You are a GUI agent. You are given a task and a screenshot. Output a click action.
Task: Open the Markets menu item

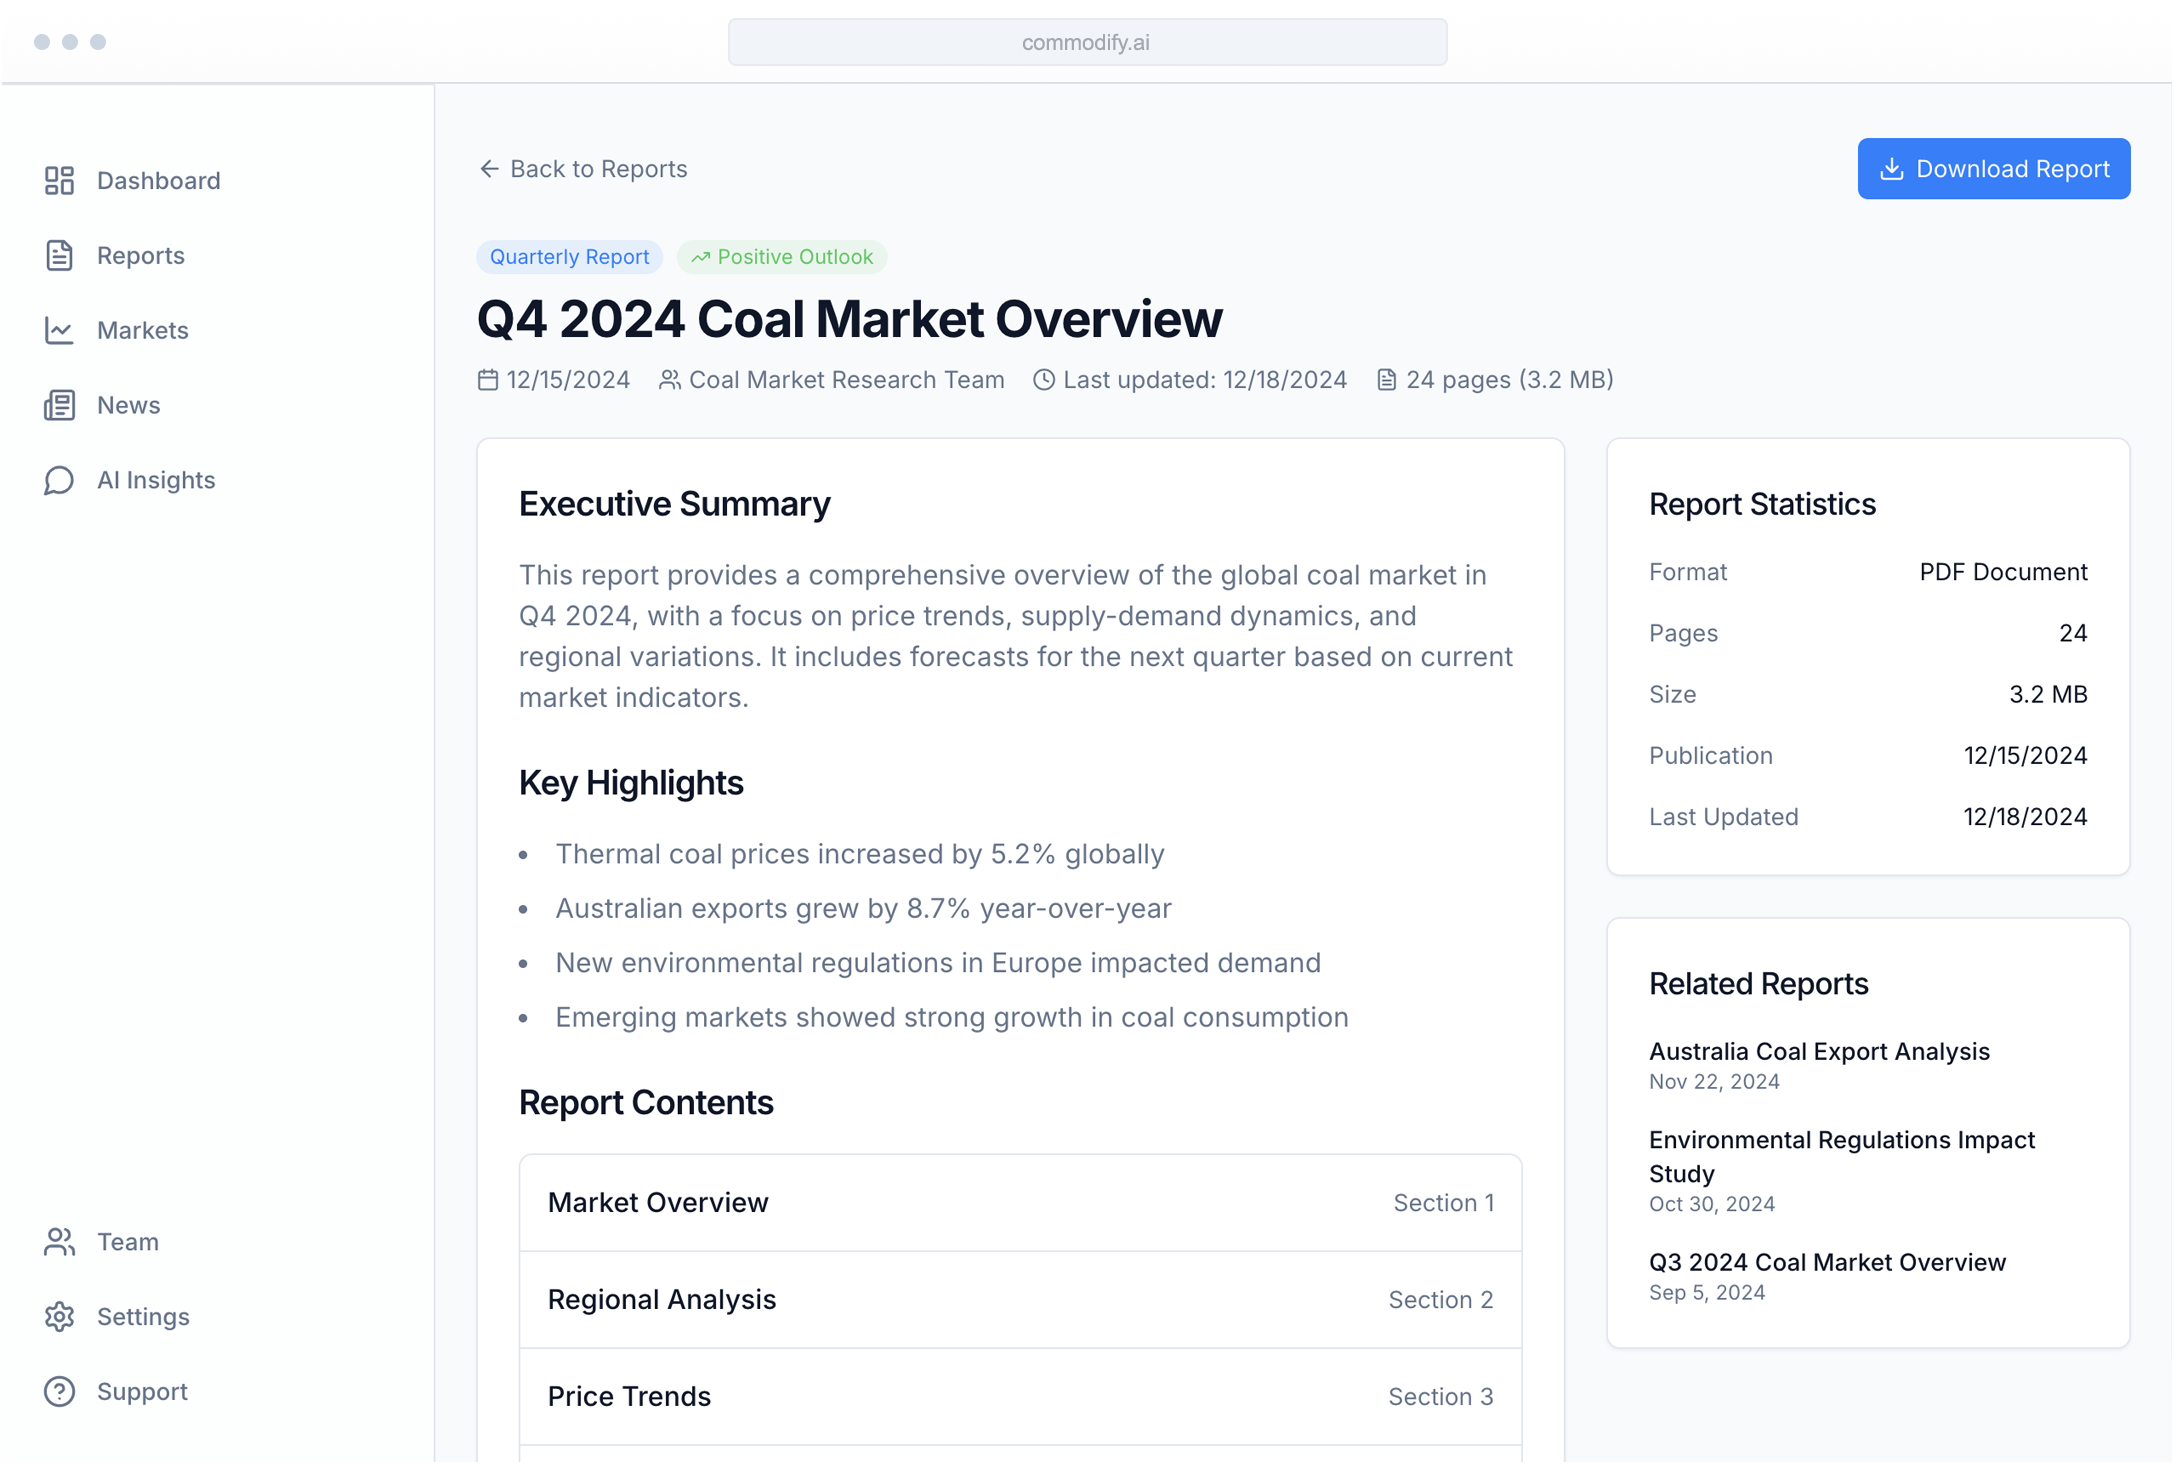click(x=142, y=330)
